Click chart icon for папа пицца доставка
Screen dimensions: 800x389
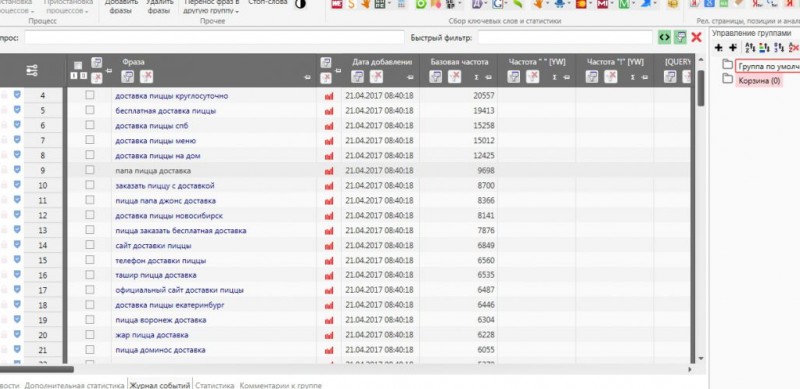[x=329, y=171]
